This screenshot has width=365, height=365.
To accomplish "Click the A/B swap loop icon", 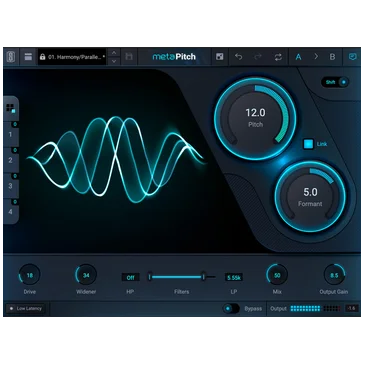I will coord(278,57).
